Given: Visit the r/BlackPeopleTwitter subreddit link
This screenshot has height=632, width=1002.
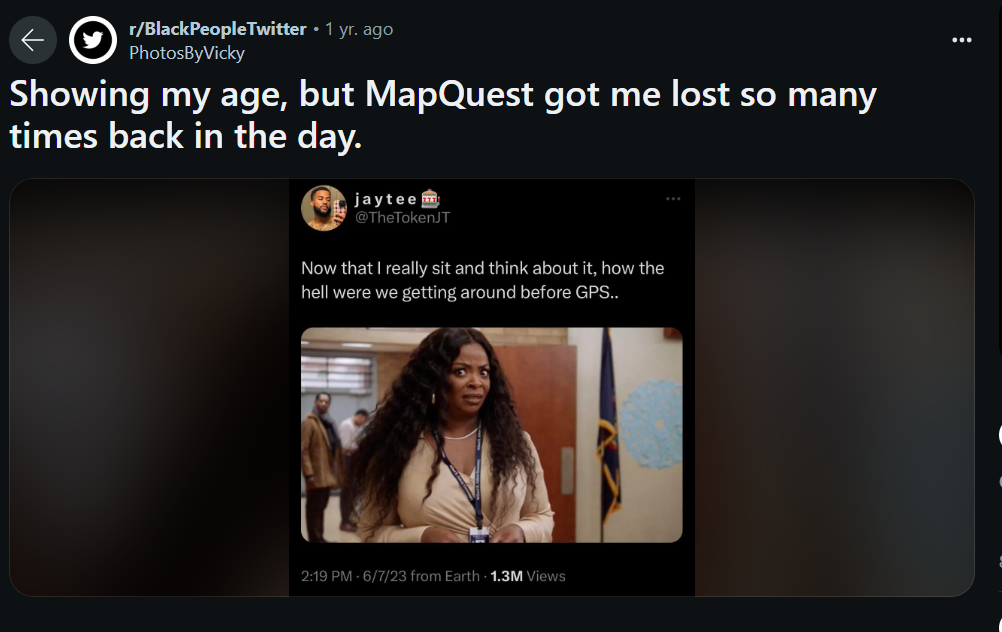Looking at the screenshot, I should (217, 29).
